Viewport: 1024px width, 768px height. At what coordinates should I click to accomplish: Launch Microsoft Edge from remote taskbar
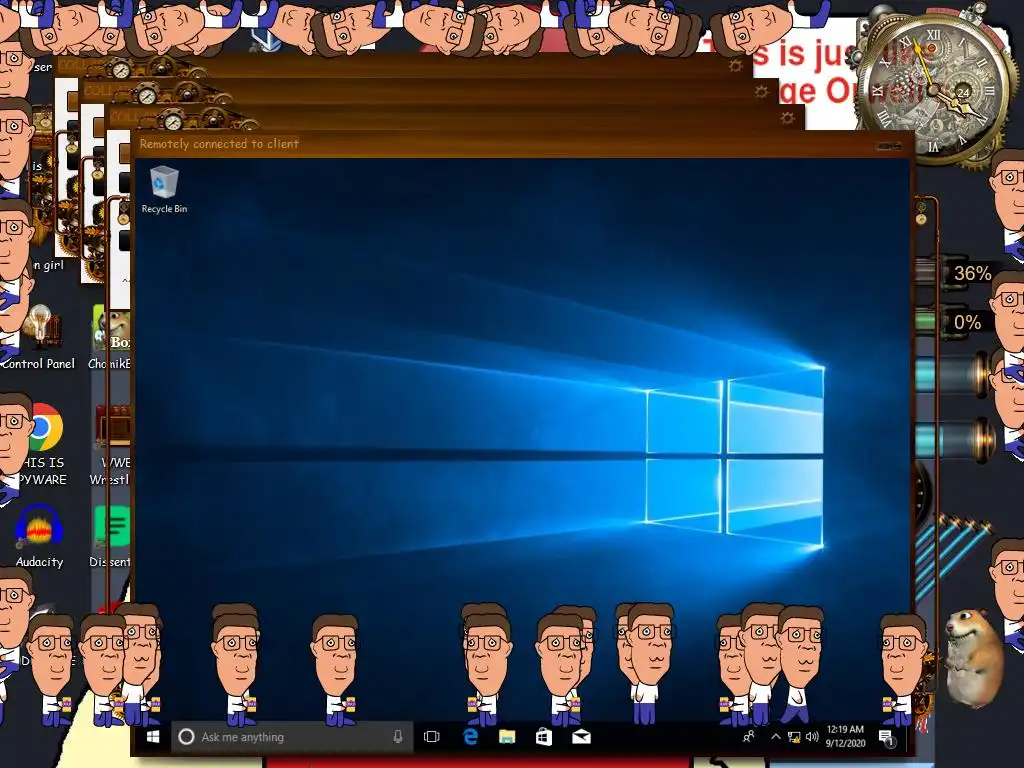pos(470,737)
